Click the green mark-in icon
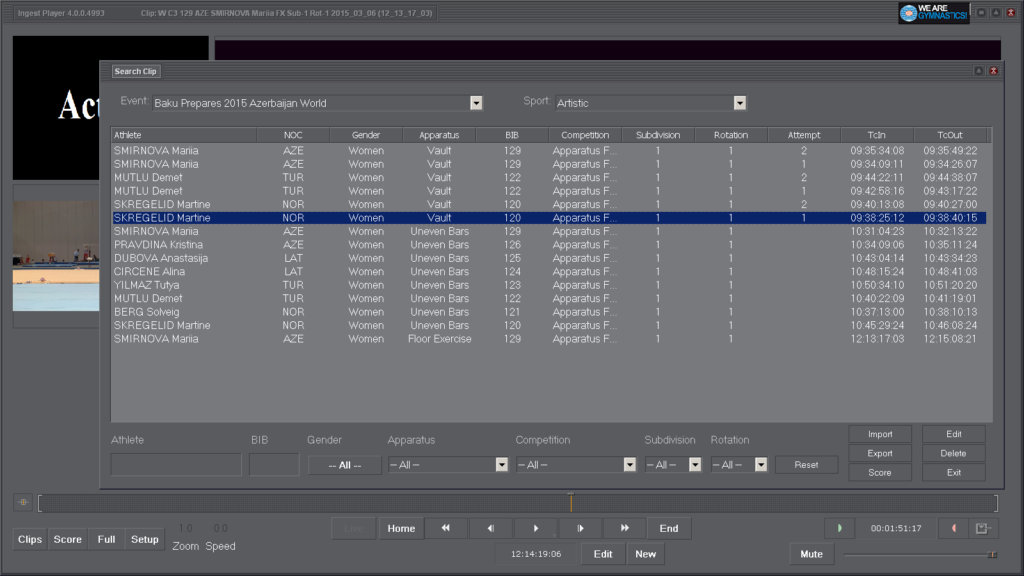The image size is (1024, 576). click(x=839, y=528)
